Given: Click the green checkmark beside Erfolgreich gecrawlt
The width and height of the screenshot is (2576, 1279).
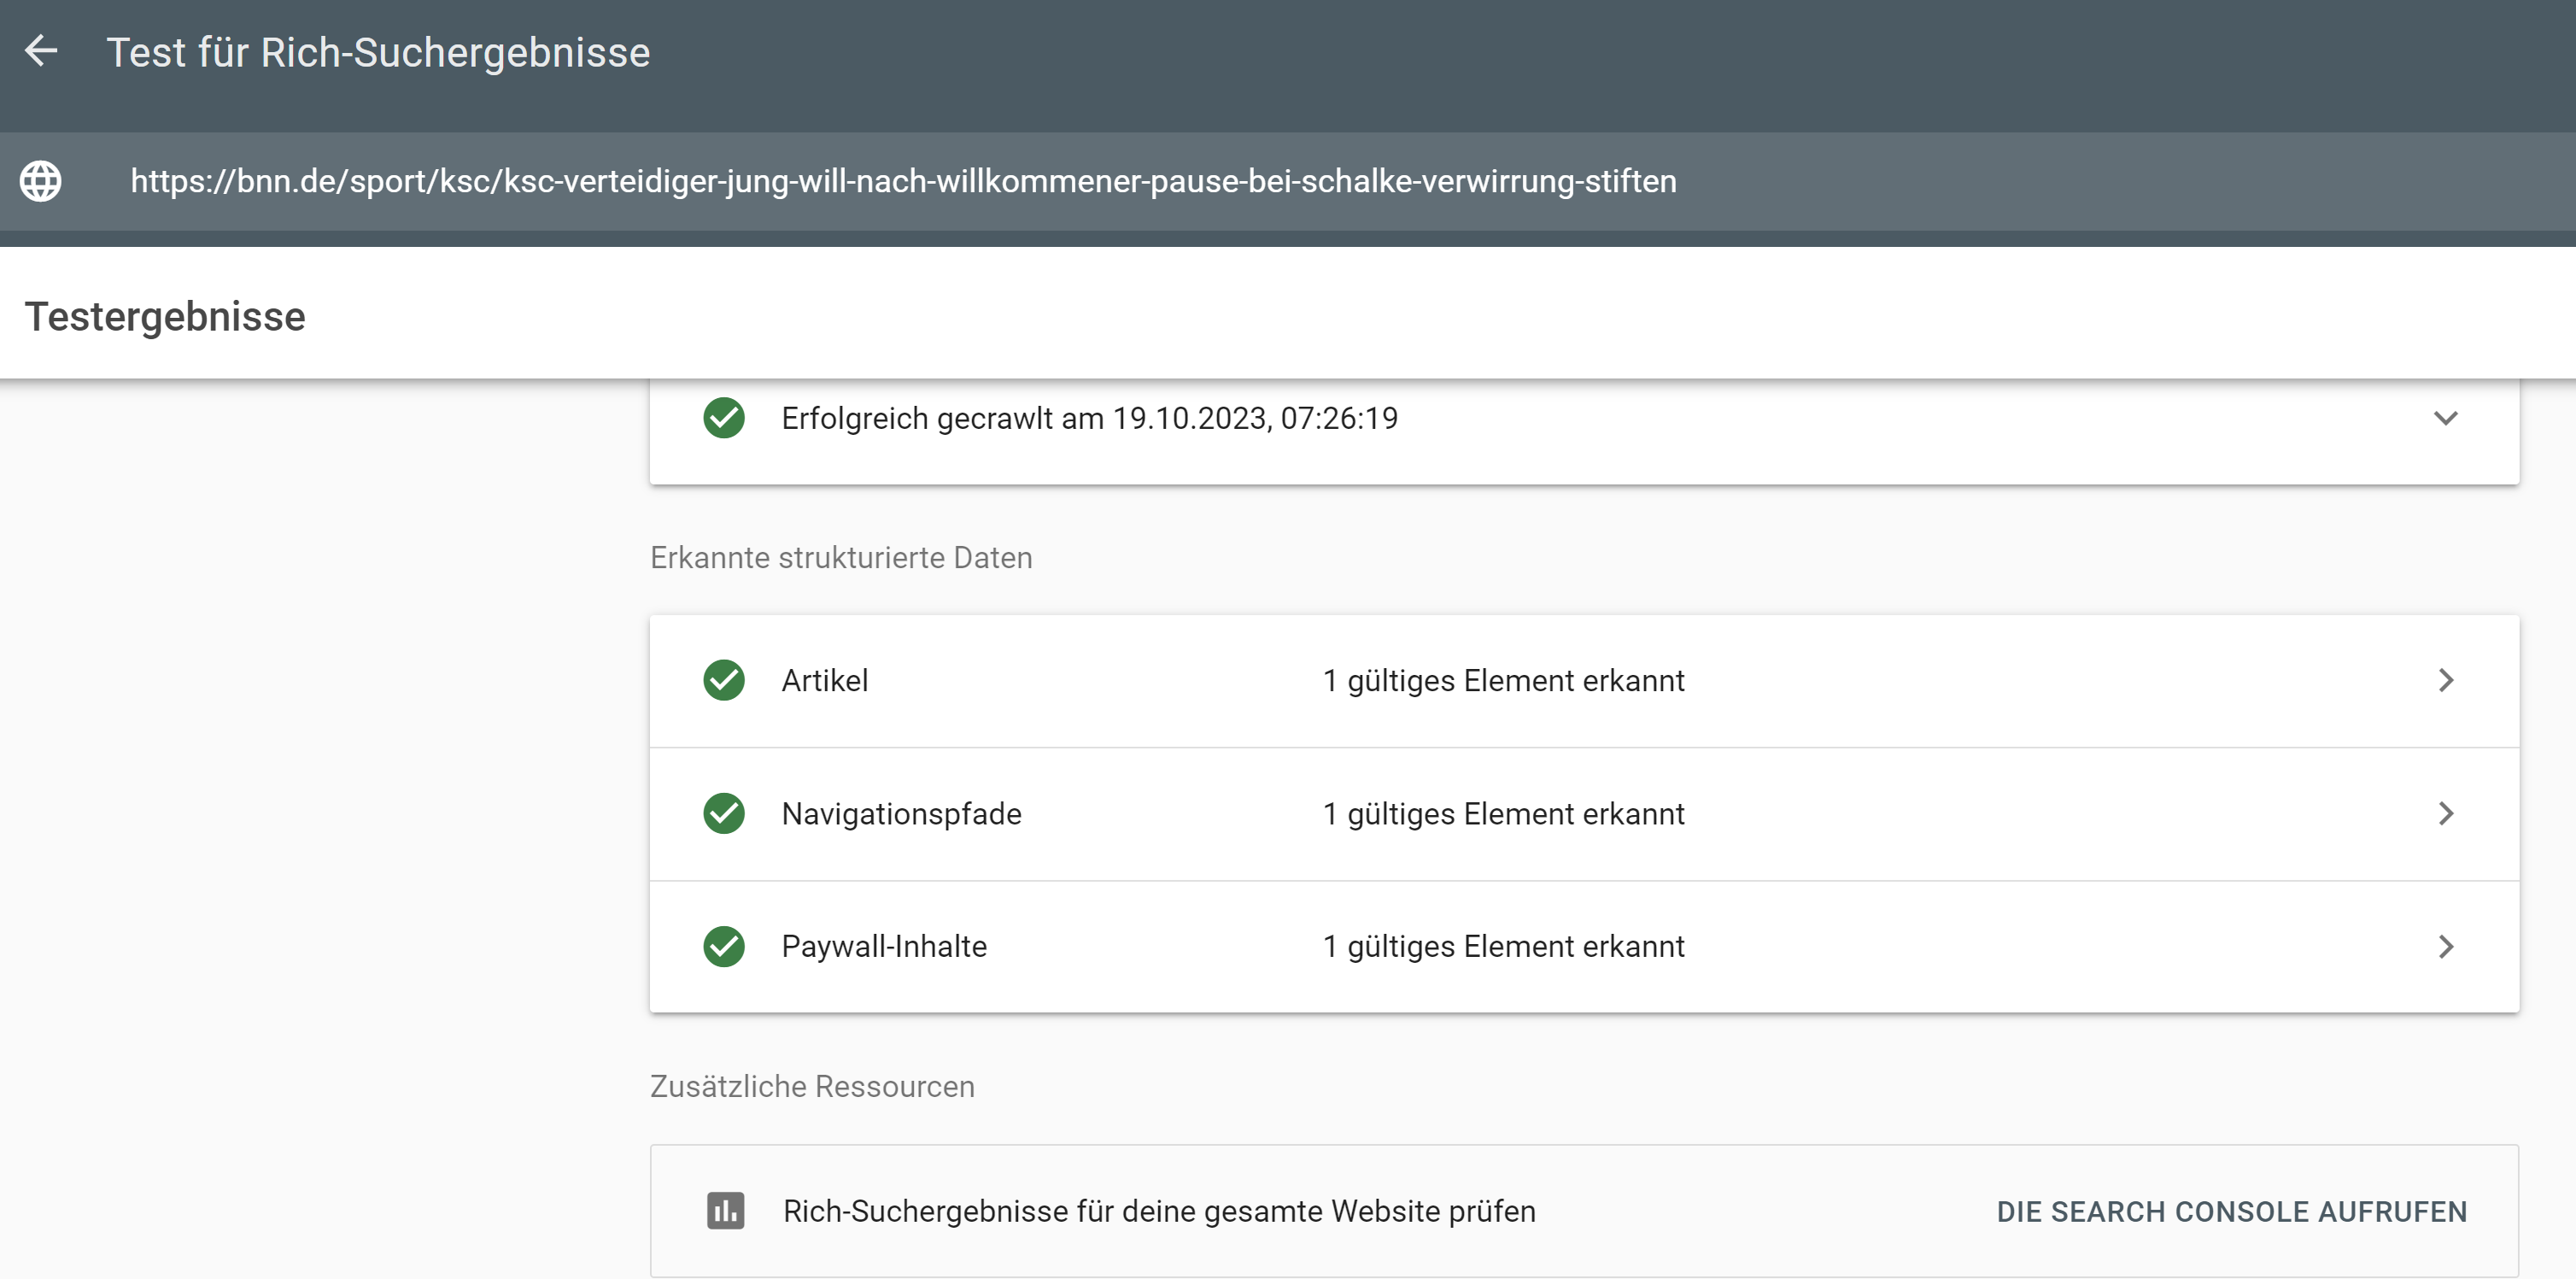Looking at the screenshot, I should click(724, 418).
